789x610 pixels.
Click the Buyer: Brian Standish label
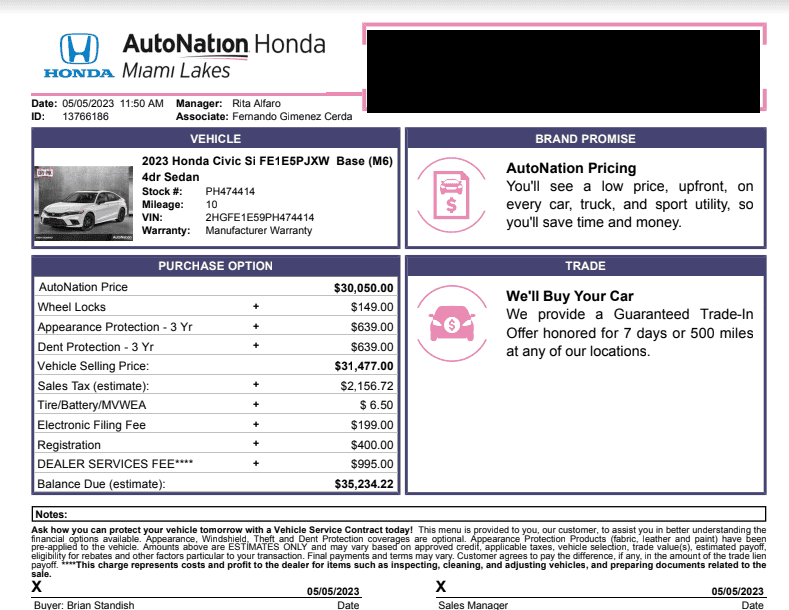coord(84,604)
